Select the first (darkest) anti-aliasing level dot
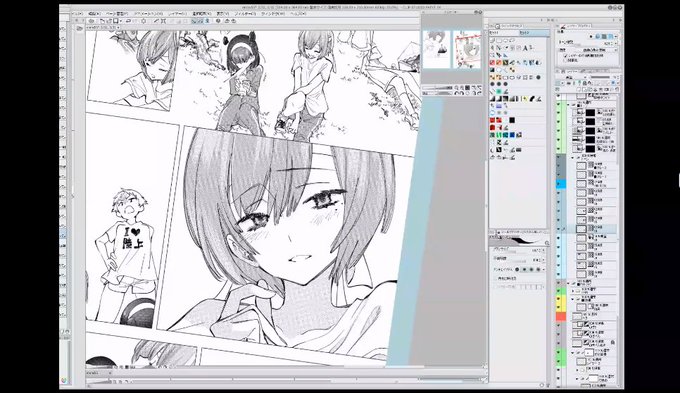This screenshot has width=680, height=393. (x=517, y=269)
